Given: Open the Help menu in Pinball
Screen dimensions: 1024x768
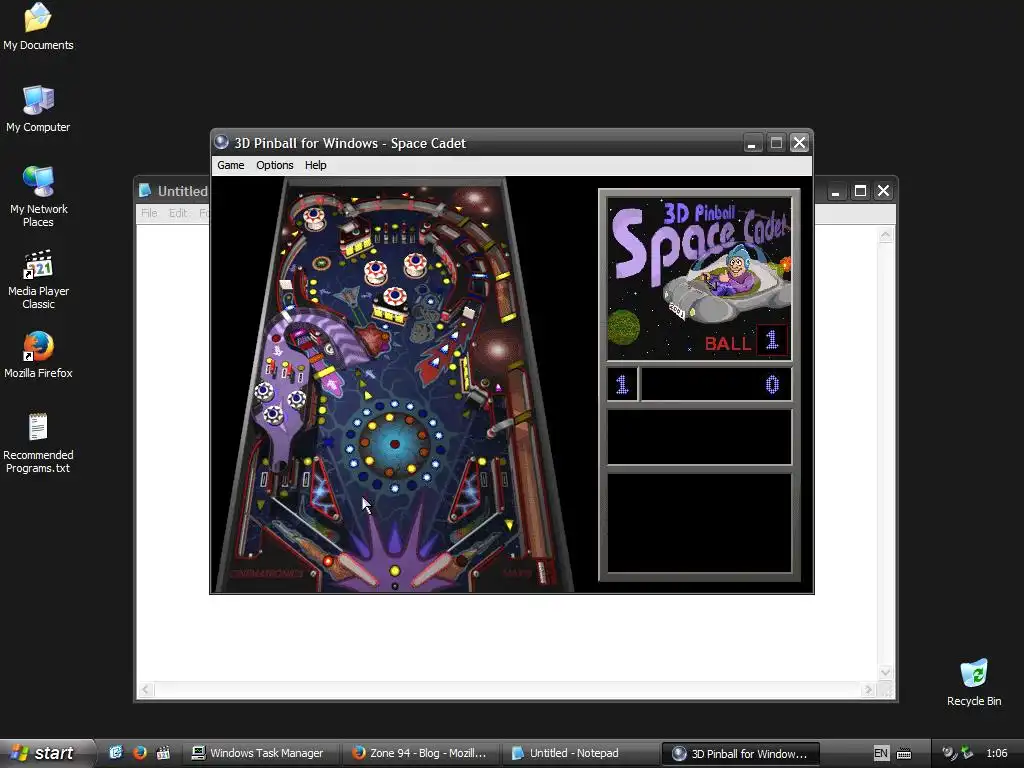Looking at the screenshot, I should 315,165.
